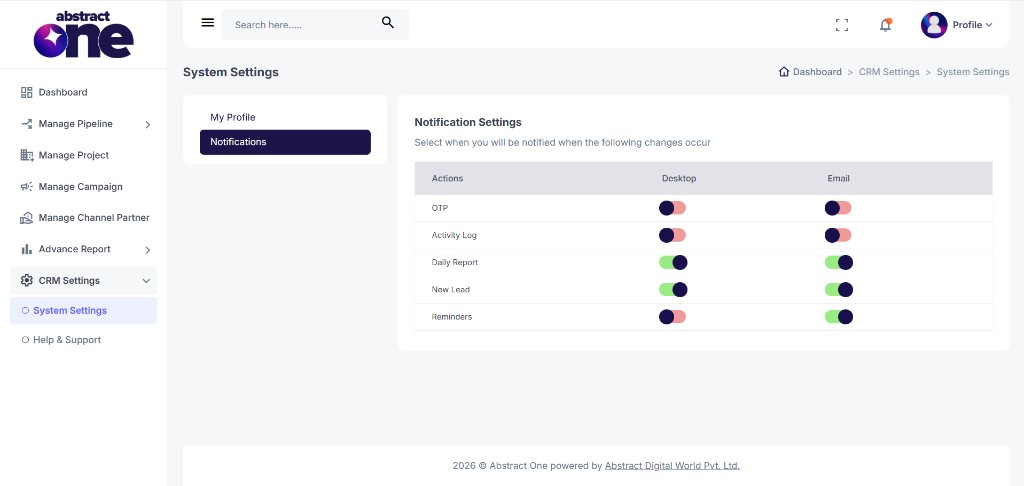Click the System Settings circle bullet
The height and width of the screenshot is (486, 1024).
pyautogui.click(x=25, y=310)
